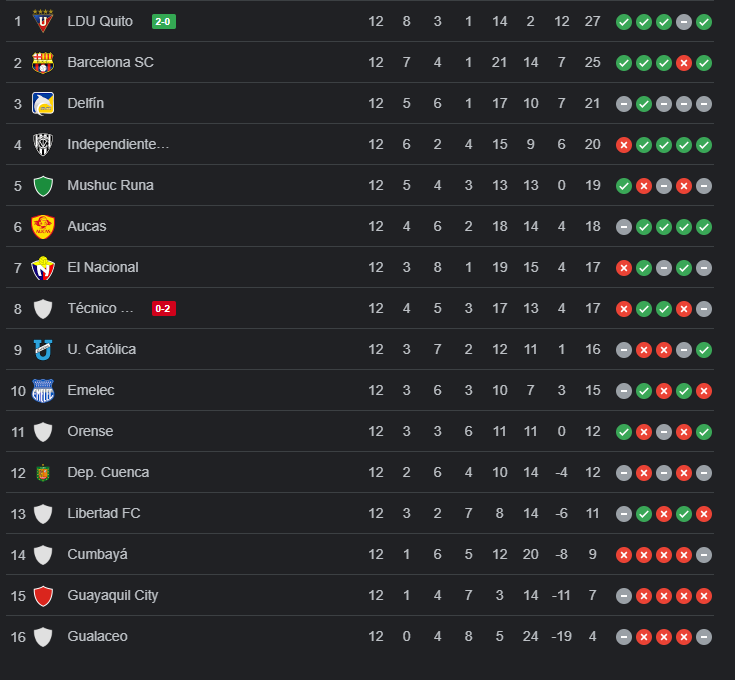Click the Dep. Cuenca club badge

(43, 472)
